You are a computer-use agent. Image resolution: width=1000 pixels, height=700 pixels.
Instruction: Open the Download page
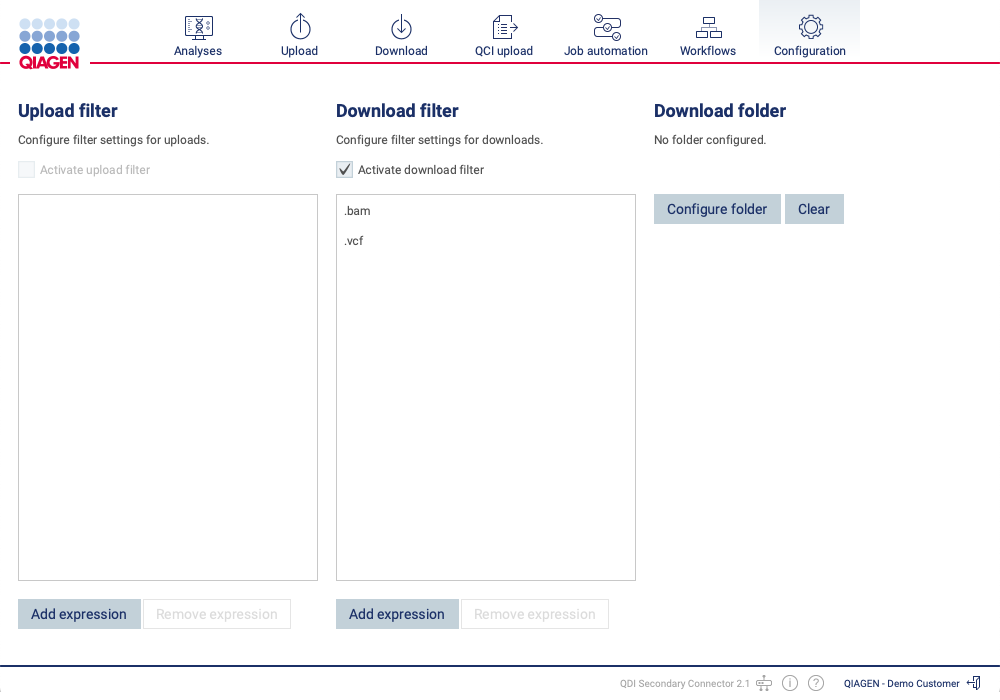[401, 36]
